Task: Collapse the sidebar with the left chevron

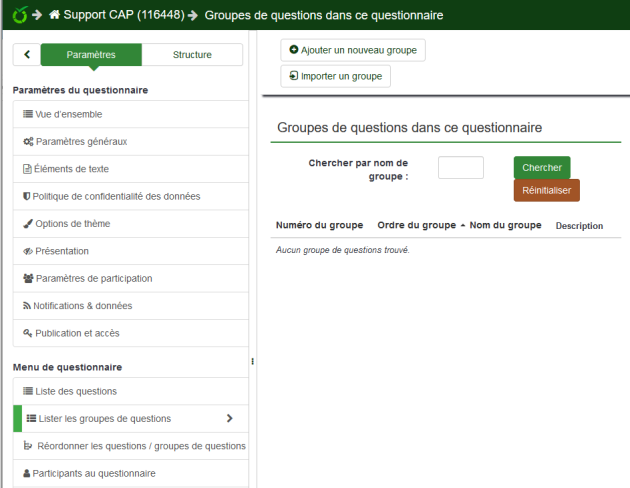Action: (27, 55)
